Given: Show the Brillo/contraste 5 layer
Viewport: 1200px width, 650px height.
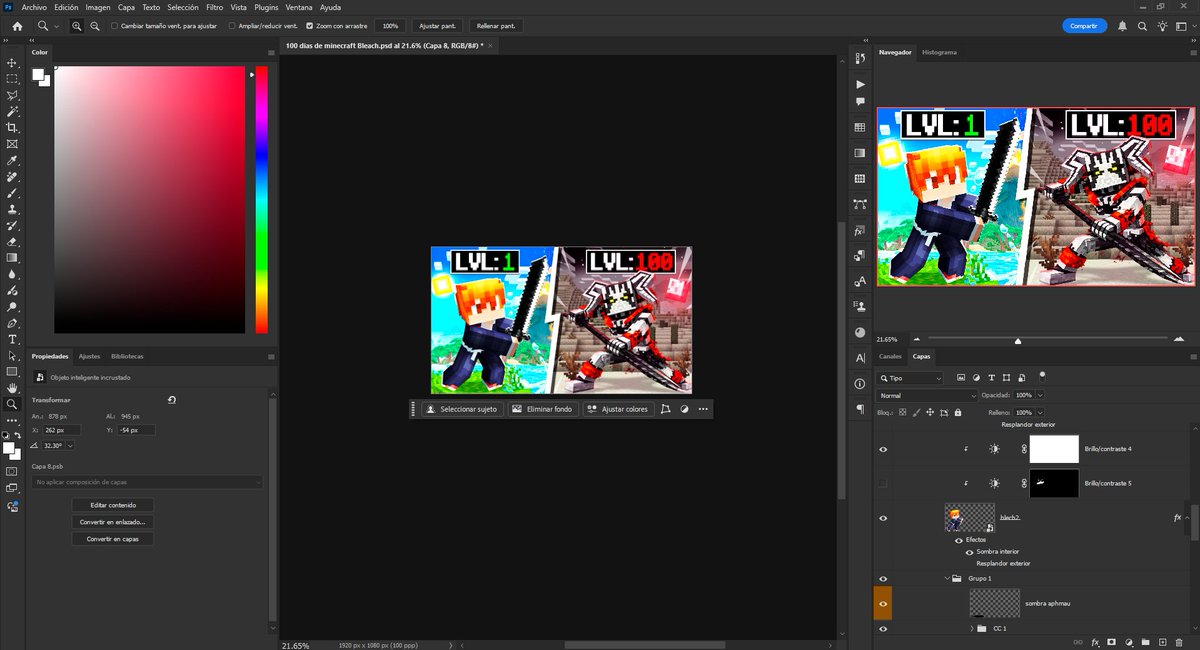Looking at the screenshot, I should tap(883, 483).
